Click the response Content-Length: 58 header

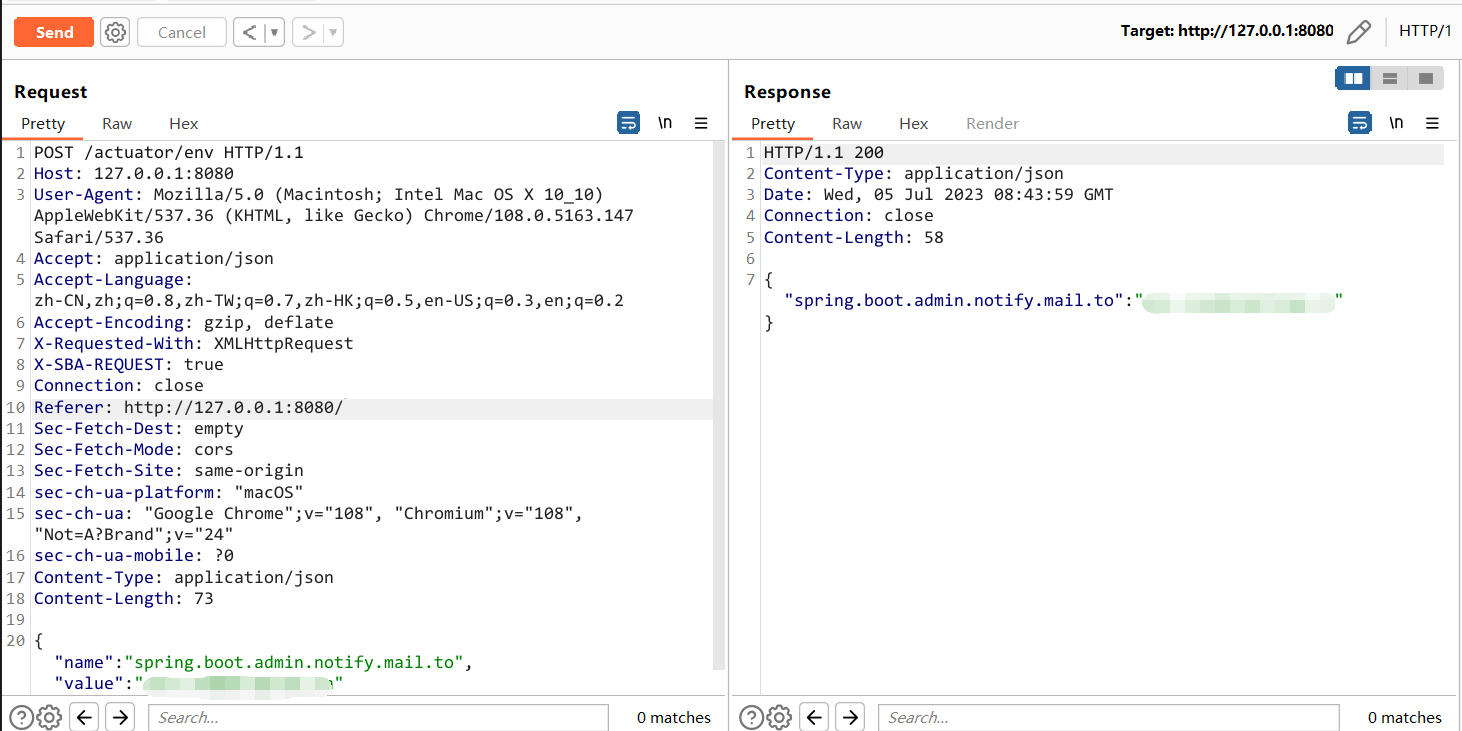854,237
